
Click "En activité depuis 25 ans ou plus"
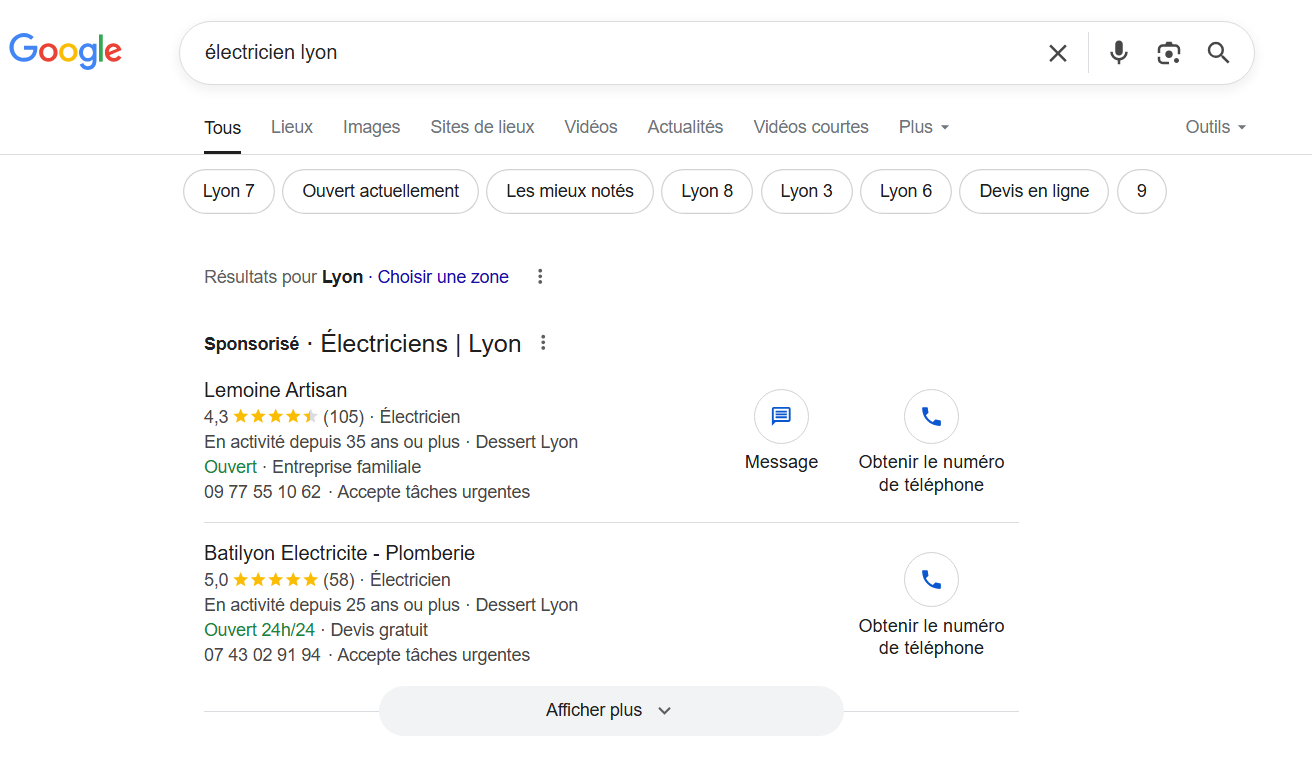click(x=332, y=605)
